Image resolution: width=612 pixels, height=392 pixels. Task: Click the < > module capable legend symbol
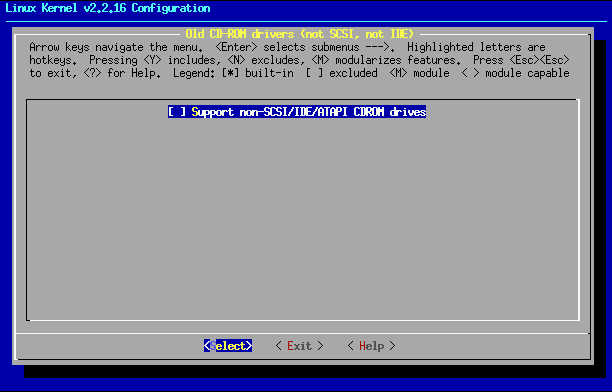point(470,73)
